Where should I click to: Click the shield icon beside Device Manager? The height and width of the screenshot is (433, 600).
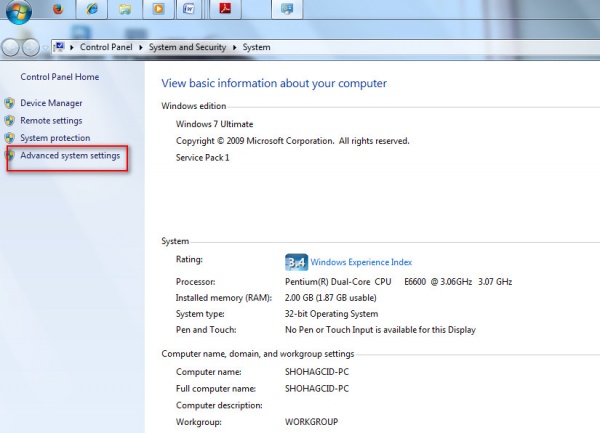[x=10, y=103]
